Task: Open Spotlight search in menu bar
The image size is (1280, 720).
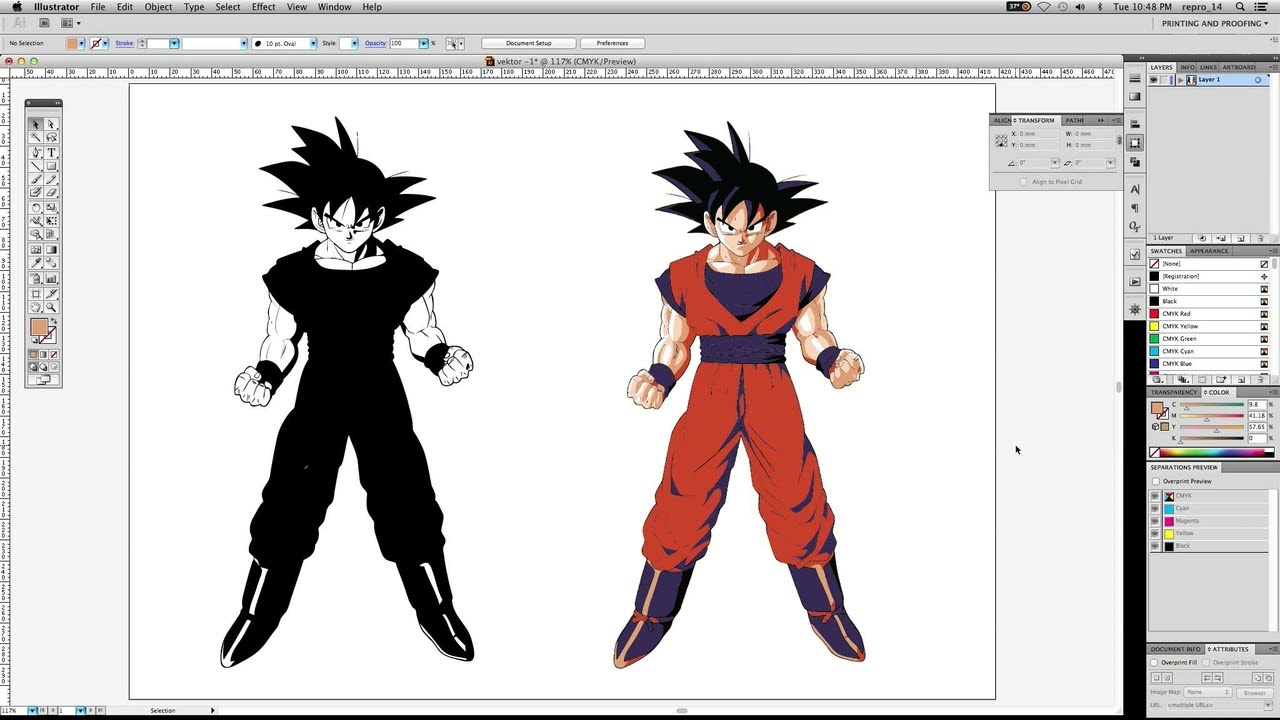Action: [1240, 7]
